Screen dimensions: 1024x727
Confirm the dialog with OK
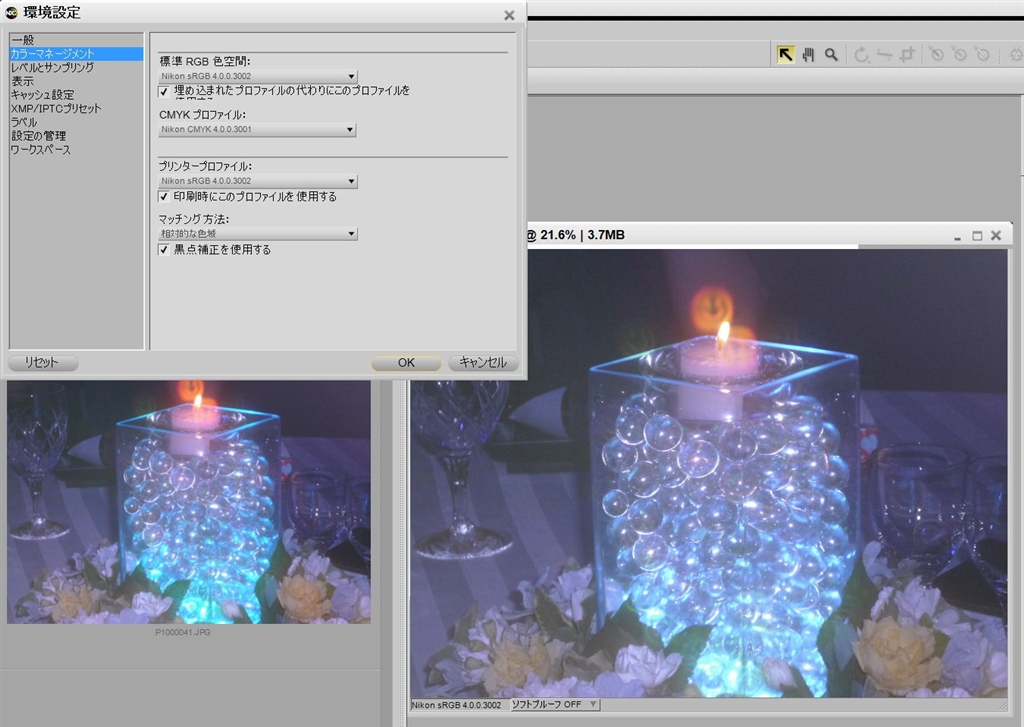pos(406,363)
